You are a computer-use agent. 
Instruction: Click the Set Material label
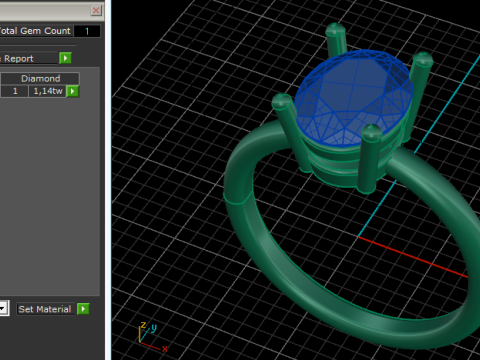45,309
